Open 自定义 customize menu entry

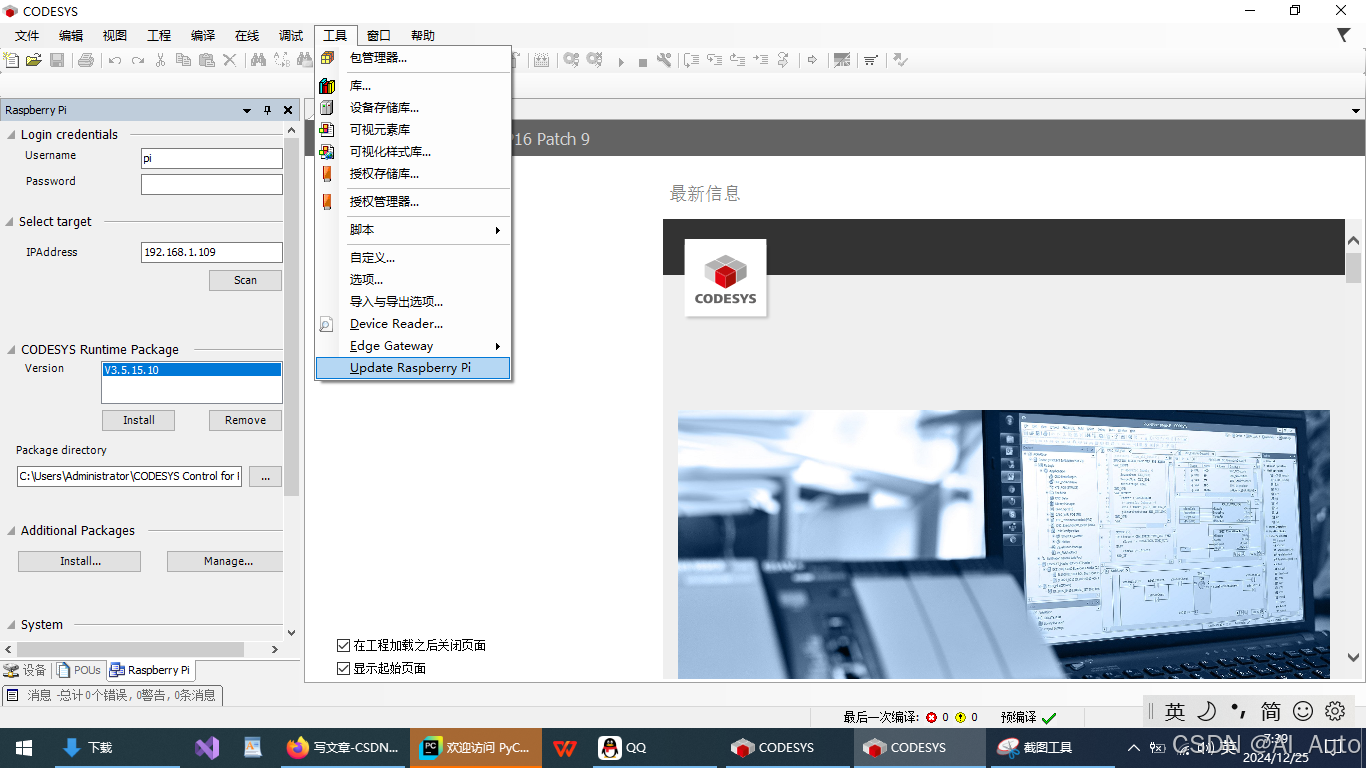[413, 258]
